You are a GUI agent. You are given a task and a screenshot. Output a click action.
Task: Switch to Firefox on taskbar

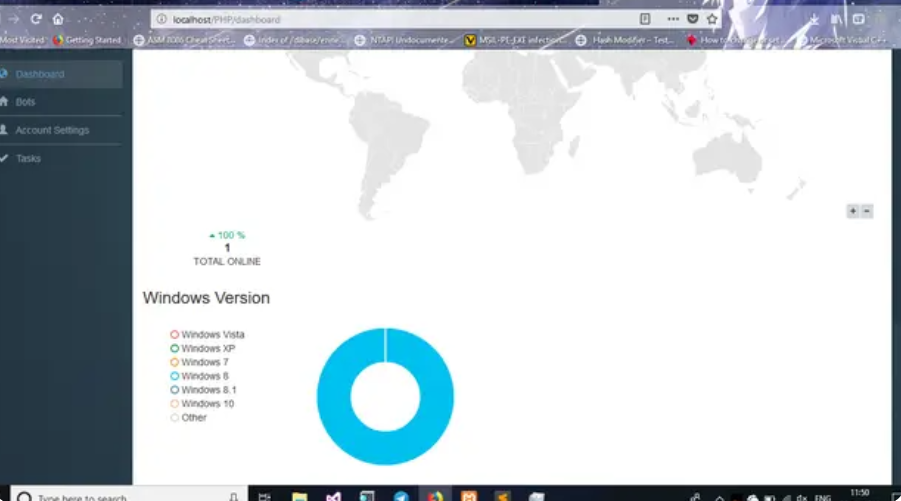[x=435, y=496]
